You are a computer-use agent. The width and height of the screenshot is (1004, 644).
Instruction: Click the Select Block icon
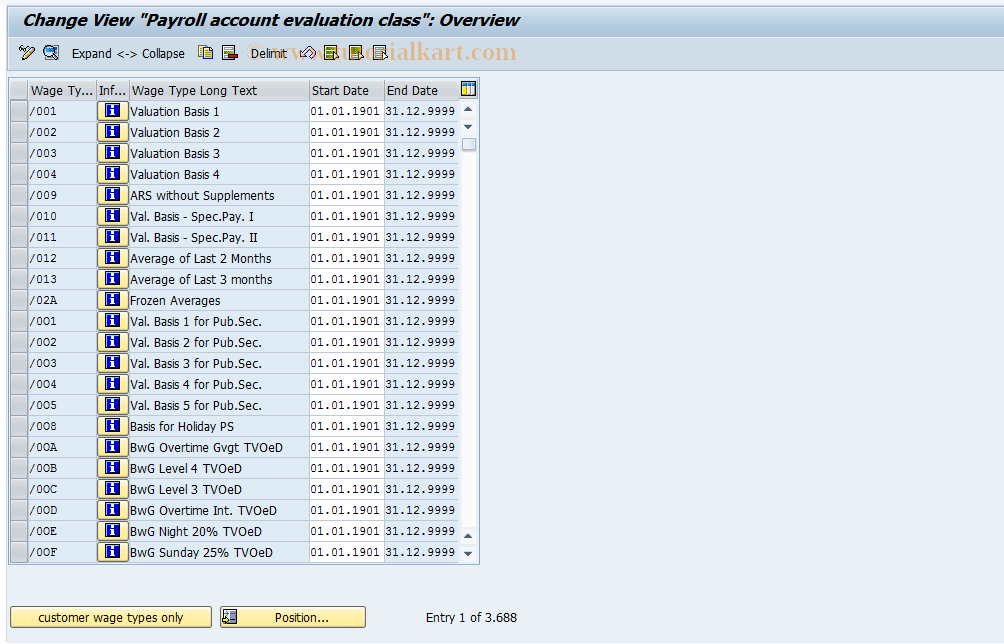(x=355, y=53)
